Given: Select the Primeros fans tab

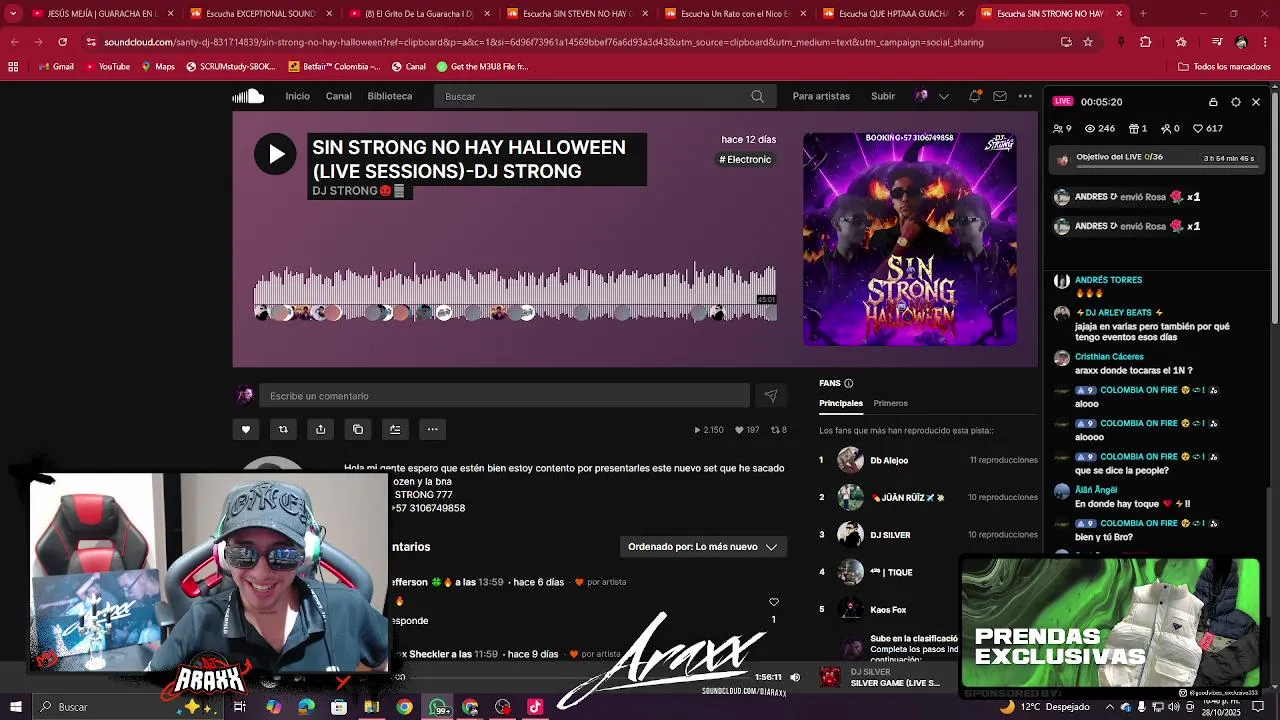Looking at the screenshot, I should [890, 403].
